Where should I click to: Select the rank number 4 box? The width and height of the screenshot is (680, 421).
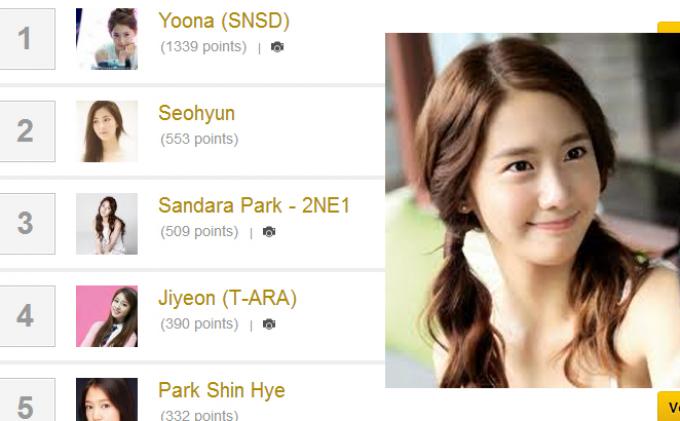point(27,316)
